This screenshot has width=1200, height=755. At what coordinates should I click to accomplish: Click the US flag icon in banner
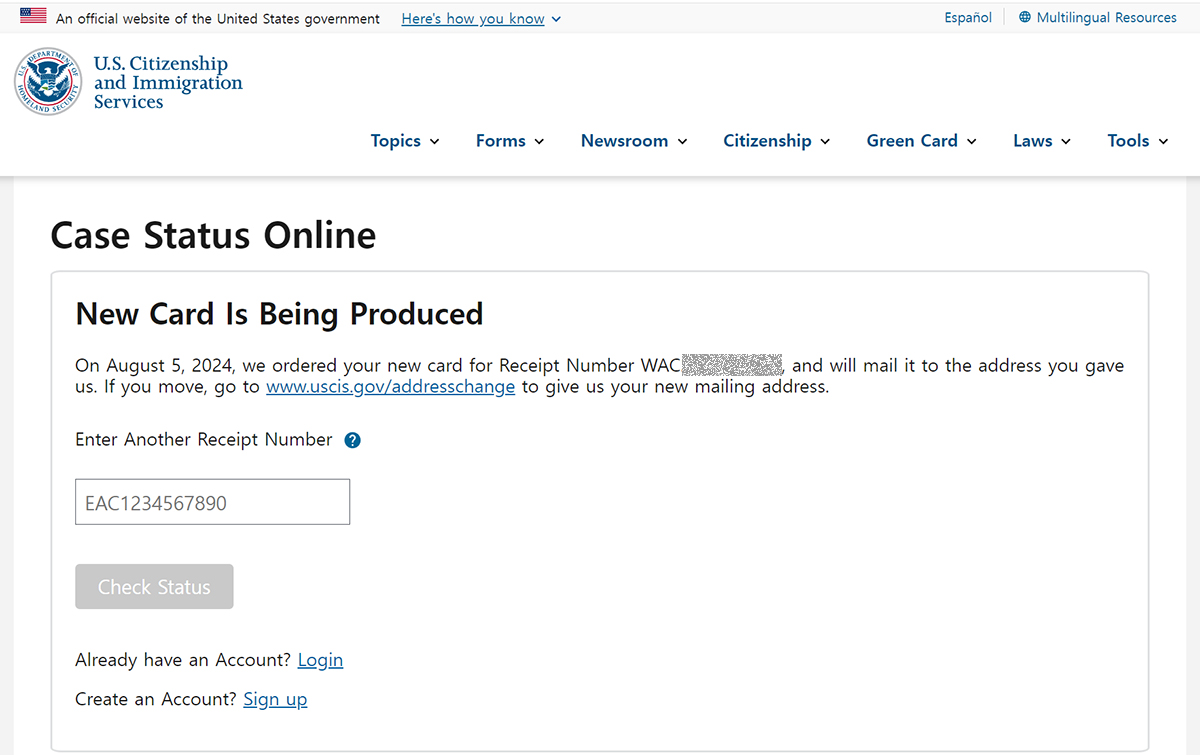tap(33, 16)
